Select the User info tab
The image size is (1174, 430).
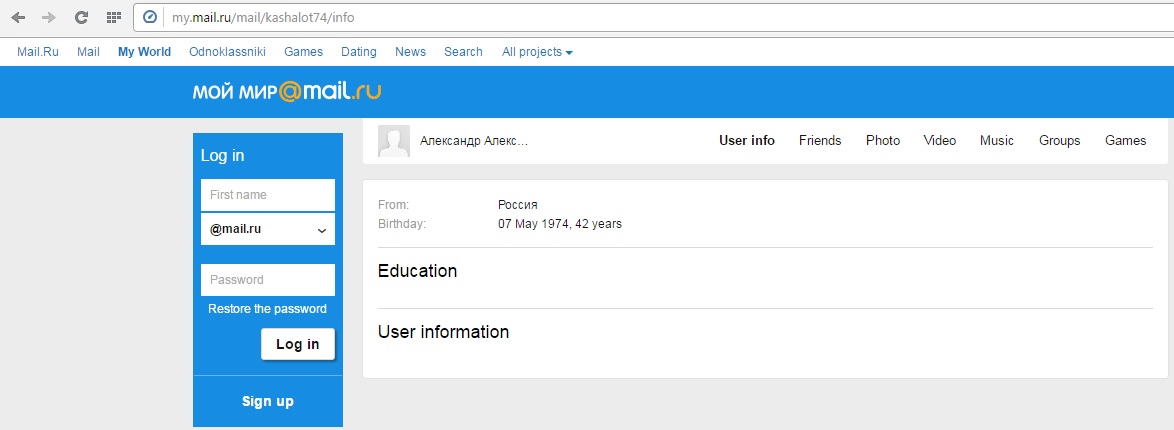coord(746,140)
